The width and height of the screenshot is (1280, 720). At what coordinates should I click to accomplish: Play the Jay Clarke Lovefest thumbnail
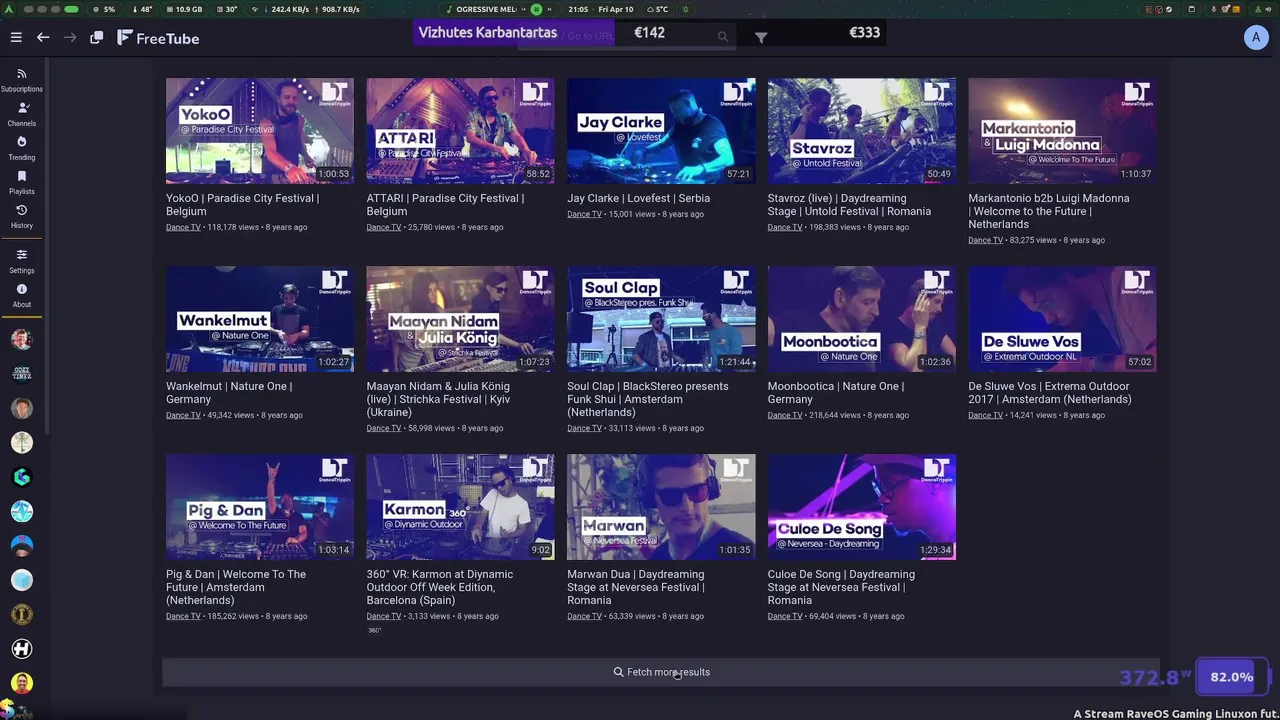click(x=661, y=131)
